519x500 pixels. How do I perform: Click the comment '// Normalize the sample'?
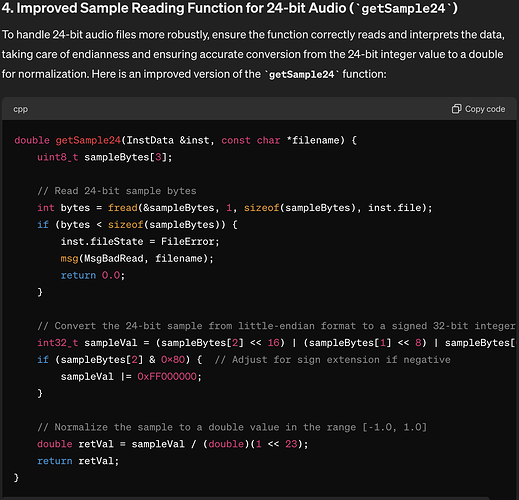(x=232, y=427)
